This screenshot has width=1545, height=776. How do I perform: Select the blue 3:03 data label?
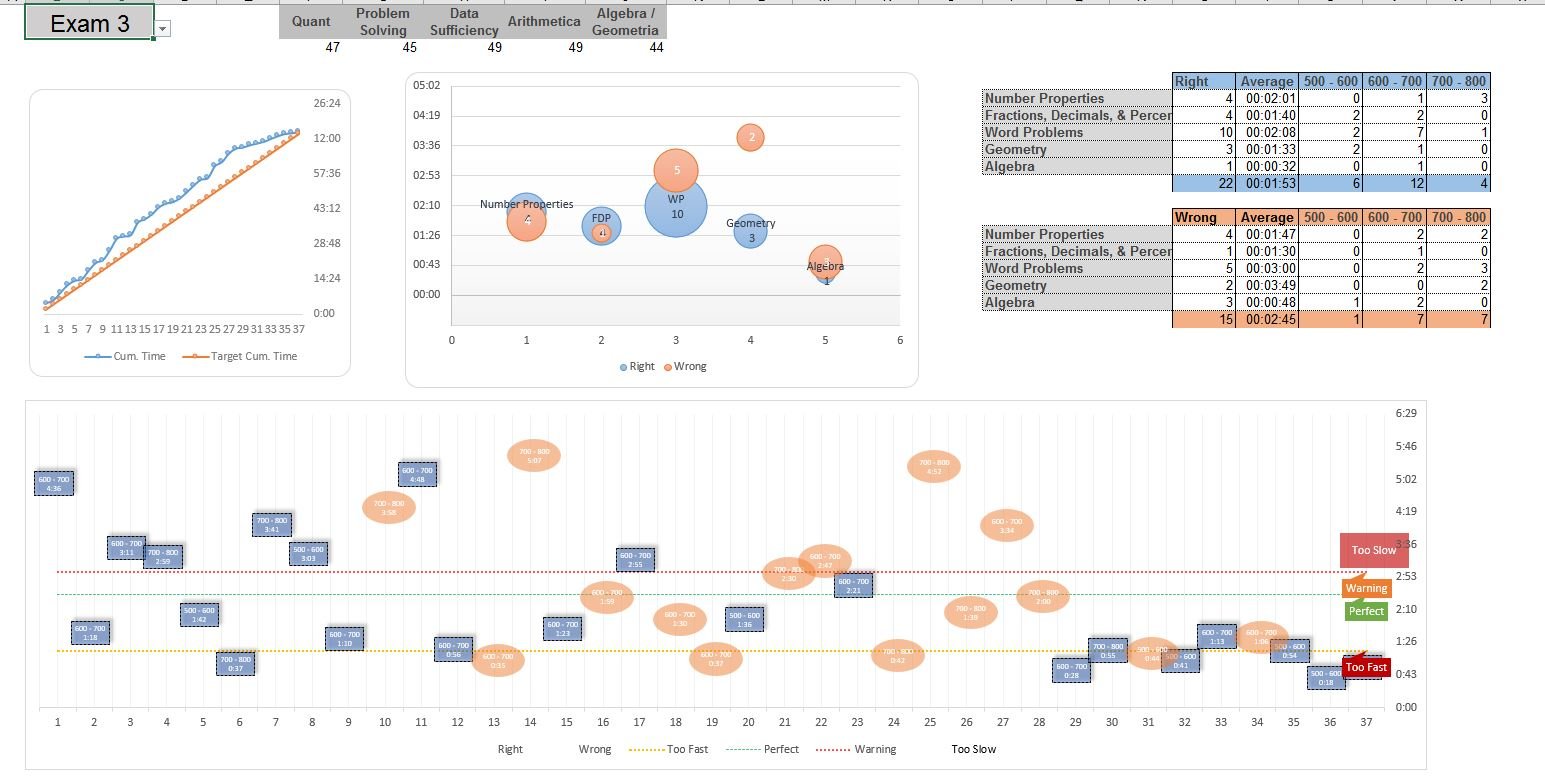[x=308, y=553]
